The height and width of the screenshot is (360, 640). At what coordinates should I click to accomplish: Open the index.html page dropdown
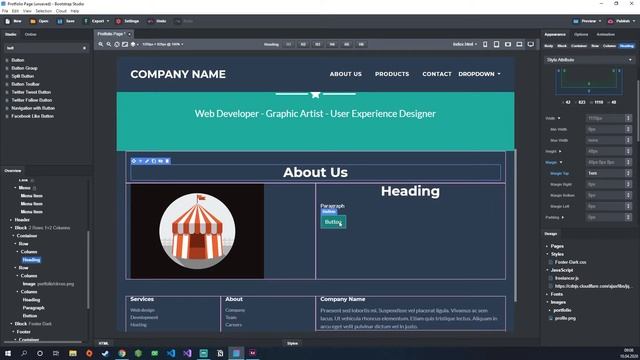coord(464,44)
